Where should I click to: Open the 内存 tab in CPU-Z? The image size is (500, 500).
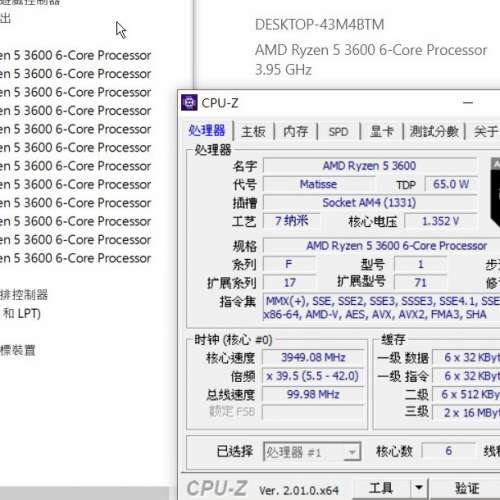[x=296, y=131]
